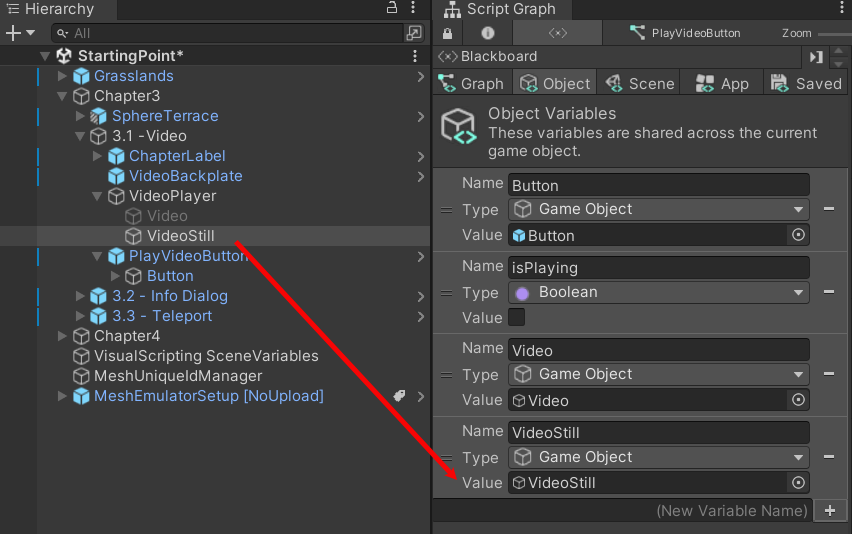Open the Button variable Type dropdown
The image size is (852, 534).
(659, 209)
